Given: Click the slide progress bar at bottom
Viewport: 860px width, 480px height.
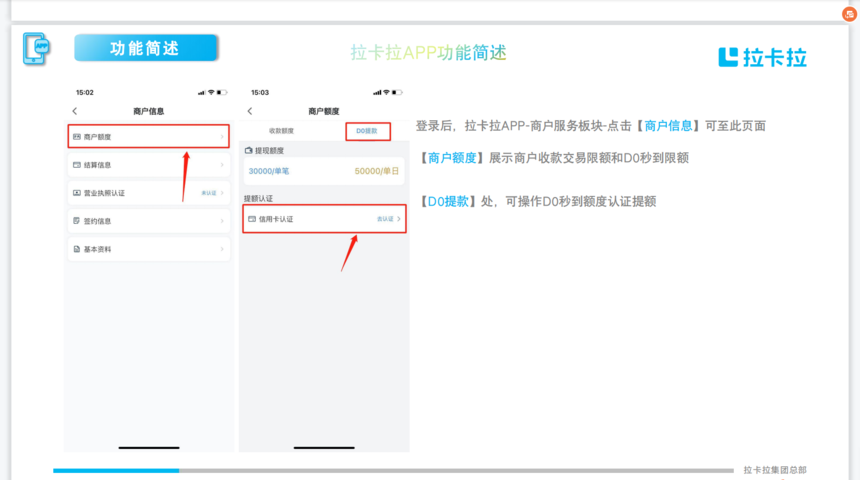Looking at the screenshot, I should pos(393,470).
